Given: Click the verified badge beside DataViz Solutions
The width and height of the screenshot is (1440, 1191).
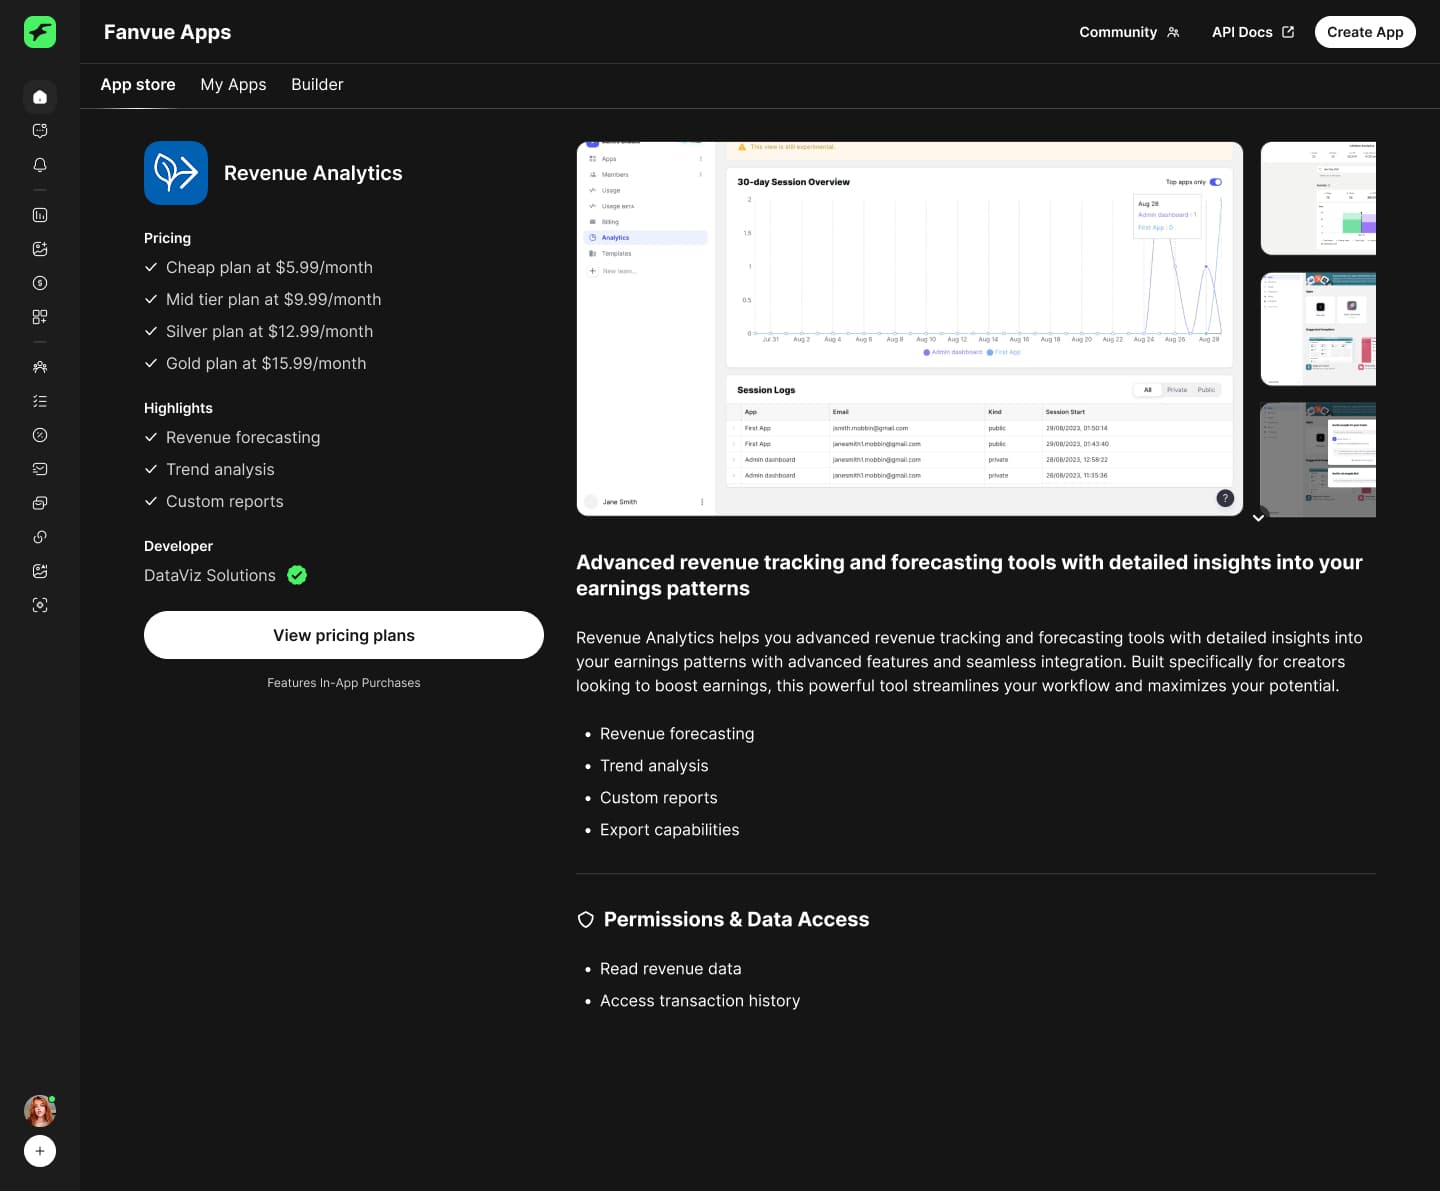Looking at the screenshot, I should [x=297, y=575].
